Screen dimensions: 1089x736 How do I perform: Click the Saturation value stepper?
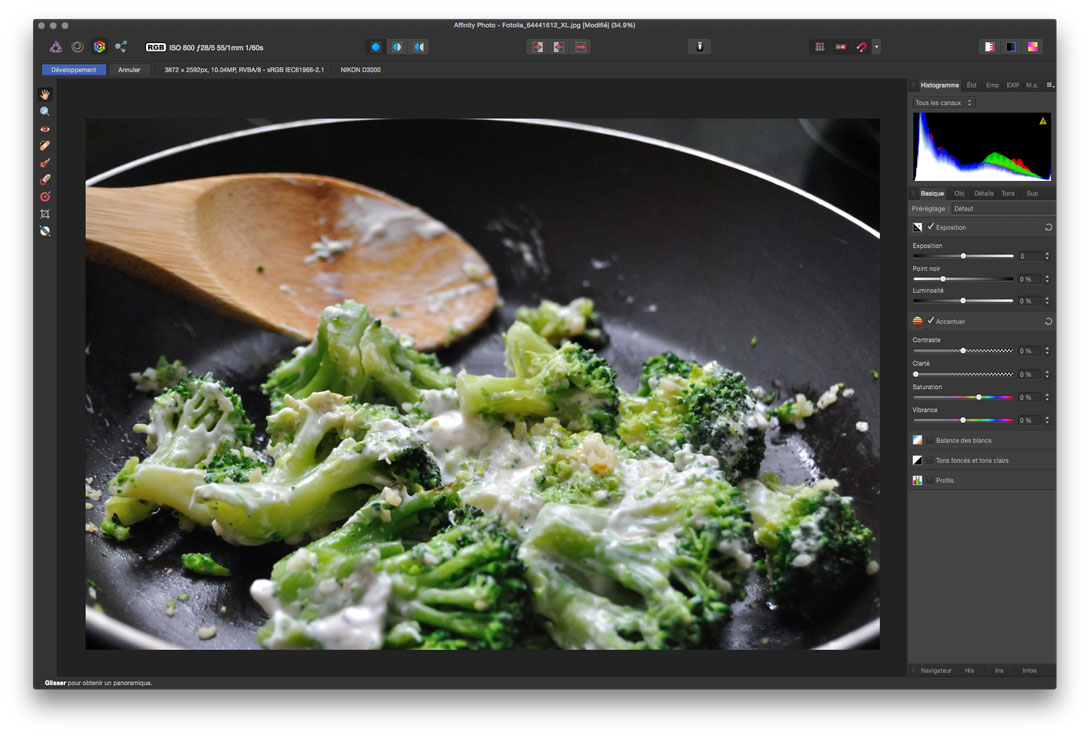1047,397
